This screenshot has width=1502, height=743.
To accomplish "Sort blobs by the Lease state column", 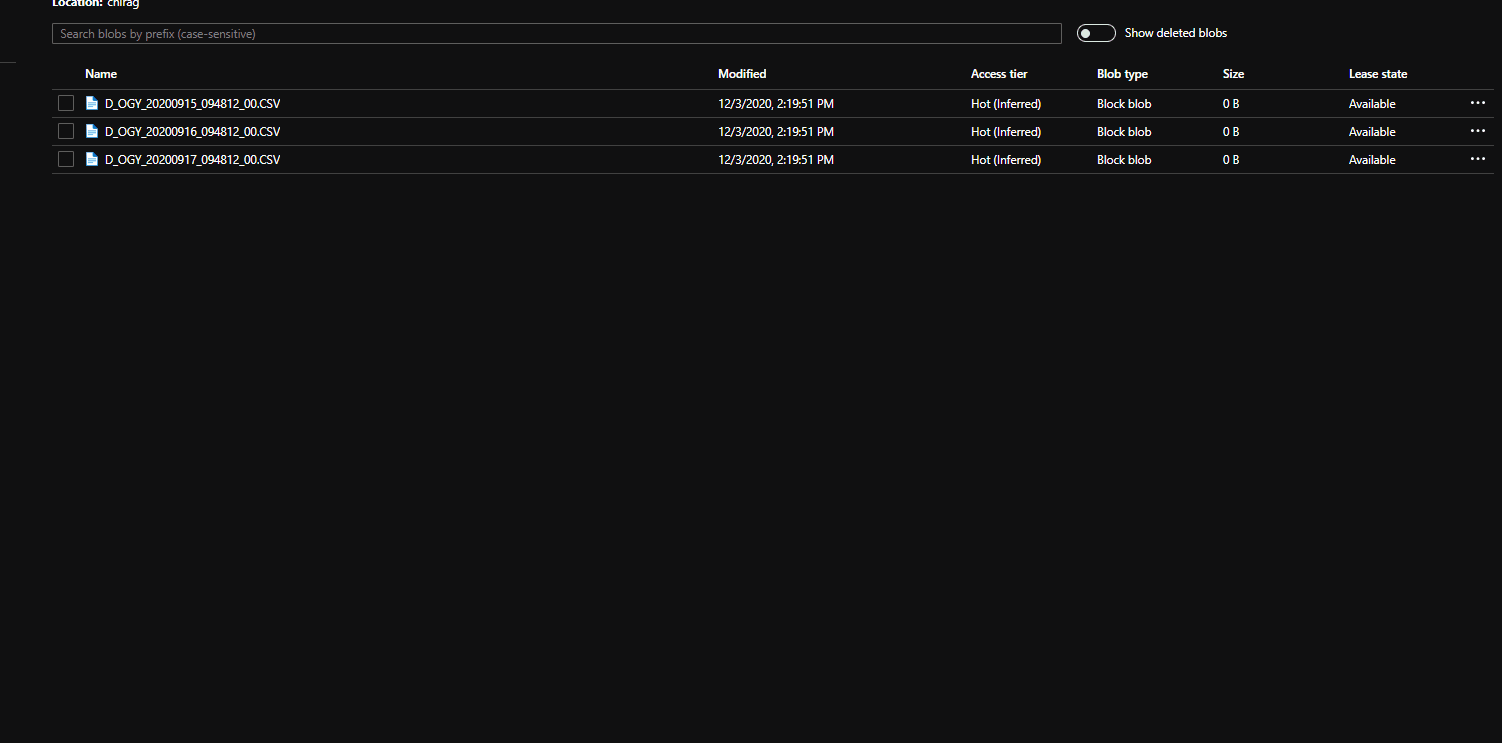I will pos(1378,73).
